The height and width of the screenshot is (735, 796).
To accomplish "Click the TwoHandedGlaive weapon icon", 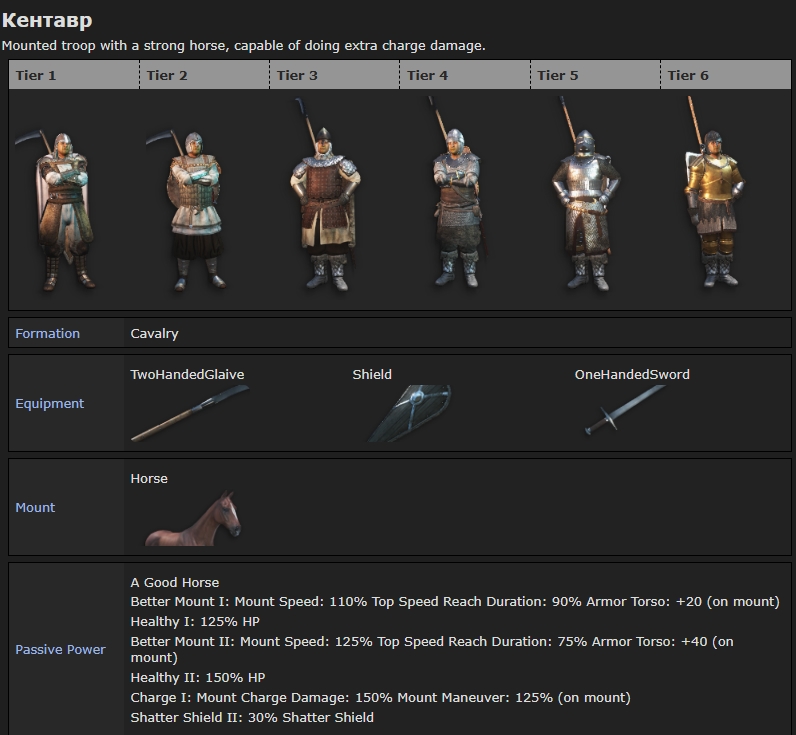I will tap(189, 414).
